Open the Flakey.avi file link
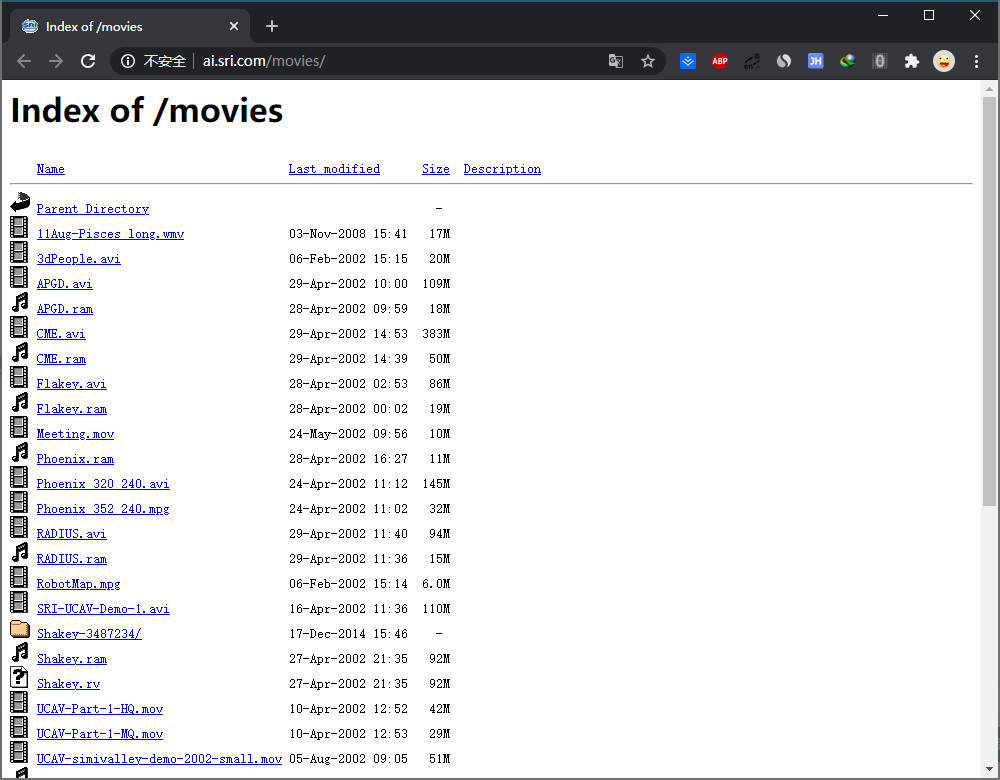This screenshot has width=1000, height=780. coord(71,384)
